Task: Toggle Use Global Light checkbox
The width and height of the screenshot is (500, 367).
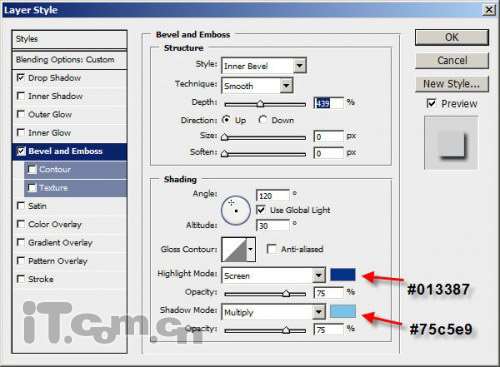Action: [261, 210]
